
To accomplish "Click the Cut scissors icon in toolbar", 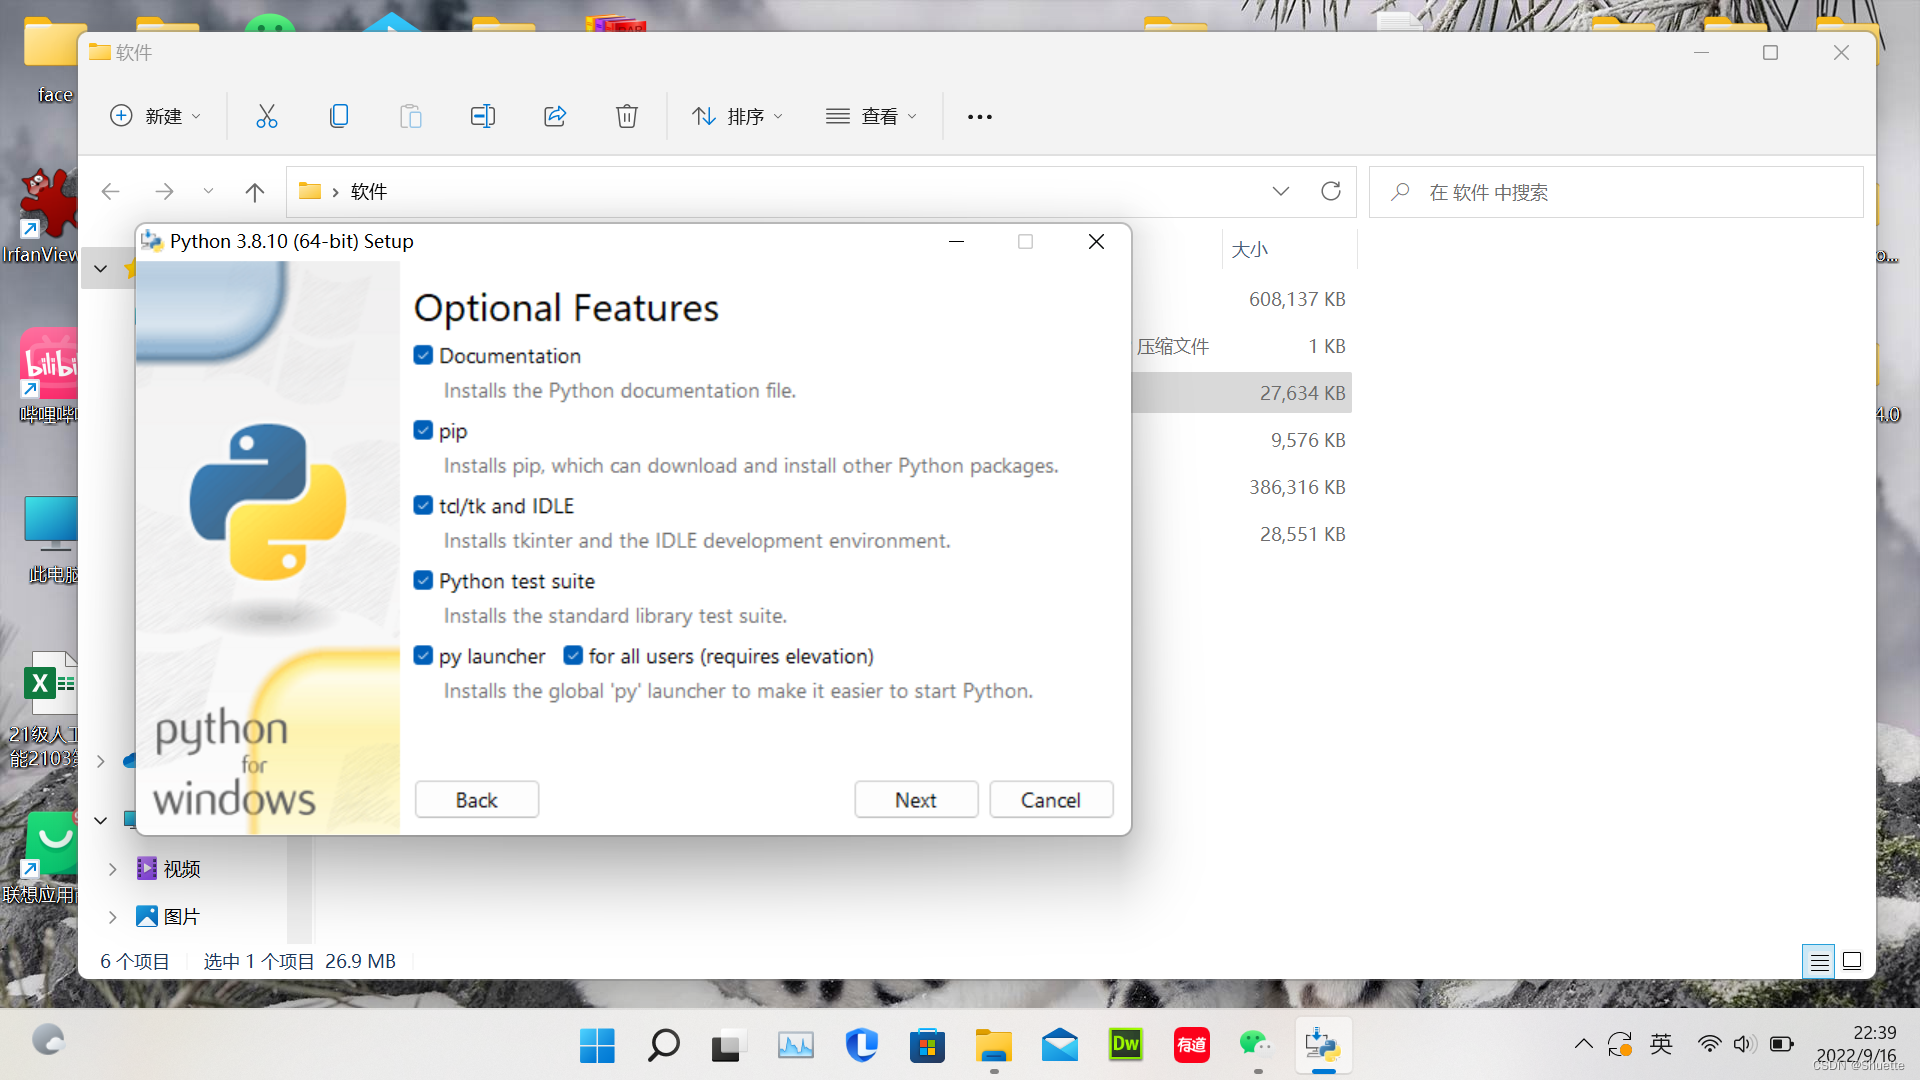I will 266,116.
